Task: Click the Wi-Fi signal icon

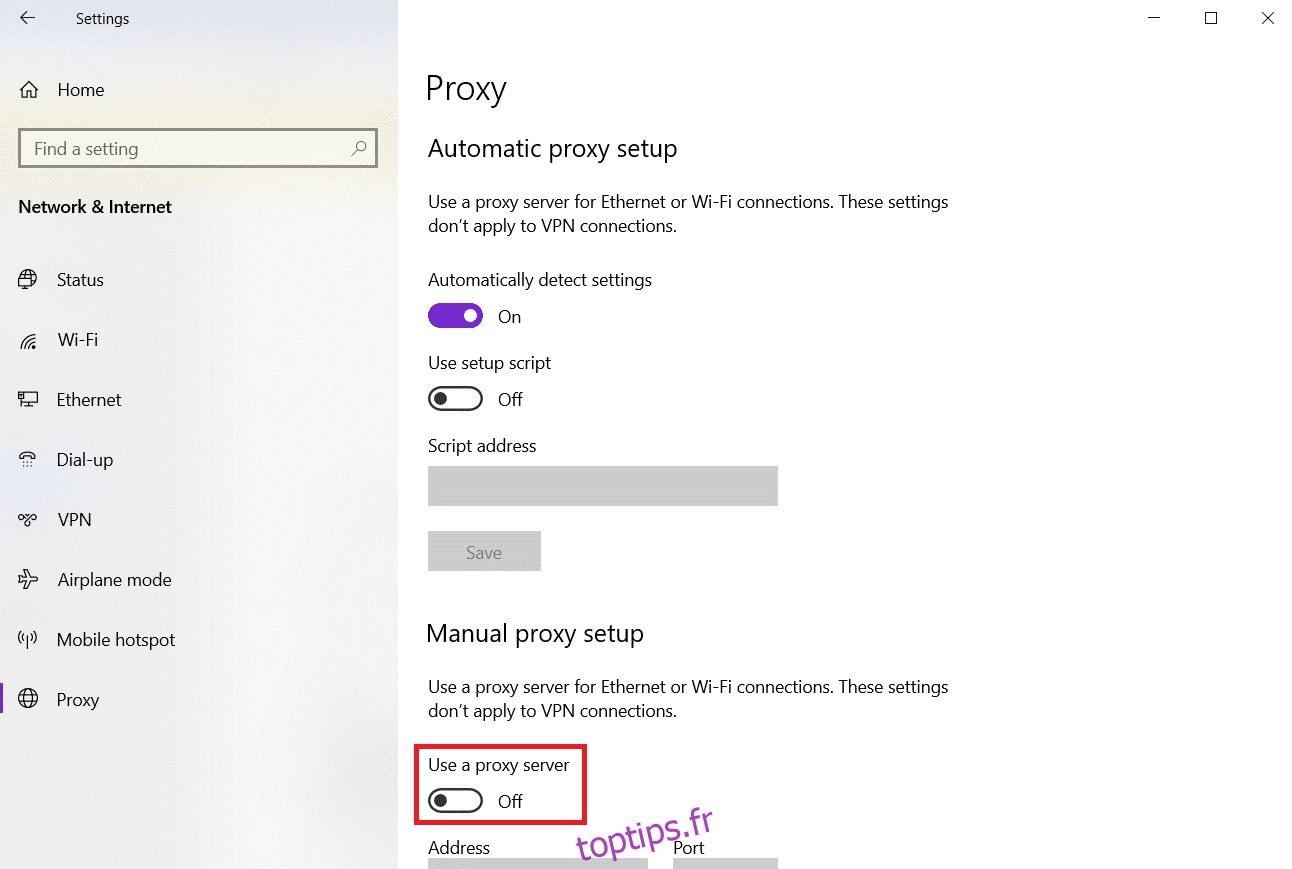Action: coord(28,341)
